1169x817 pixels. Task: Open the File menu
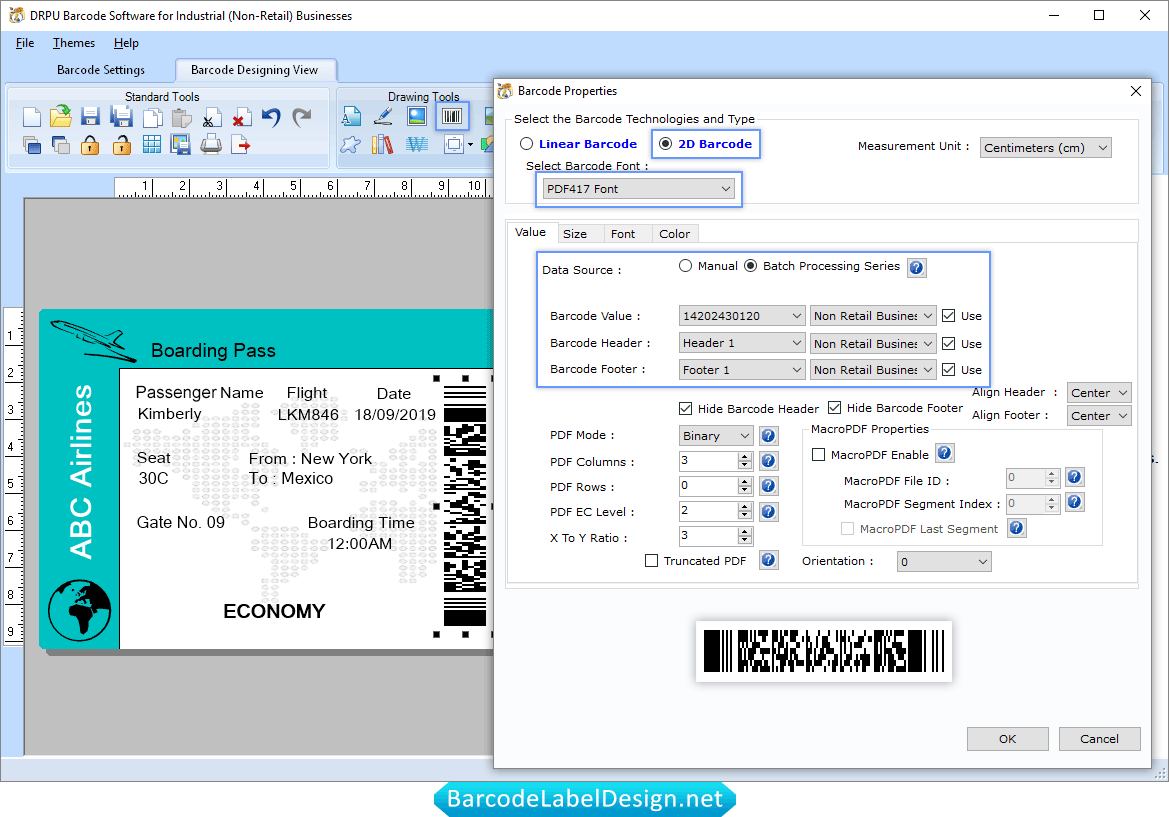pos(25,43)
